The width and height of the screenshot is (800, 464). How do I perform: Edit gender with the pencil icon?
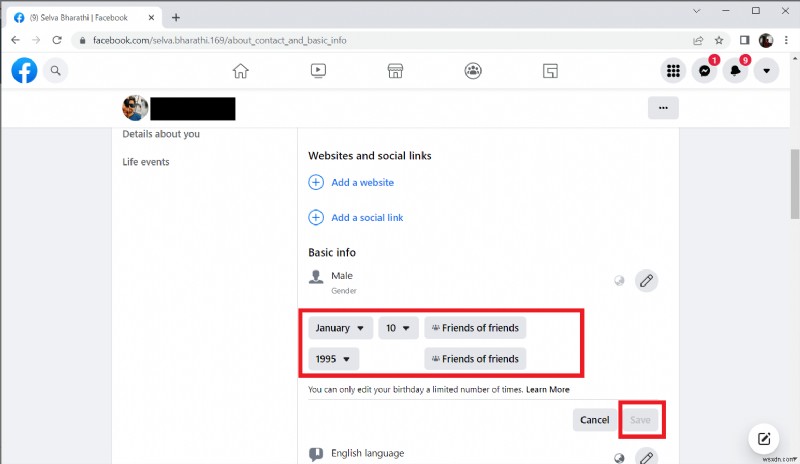click(x=646, y=281)
